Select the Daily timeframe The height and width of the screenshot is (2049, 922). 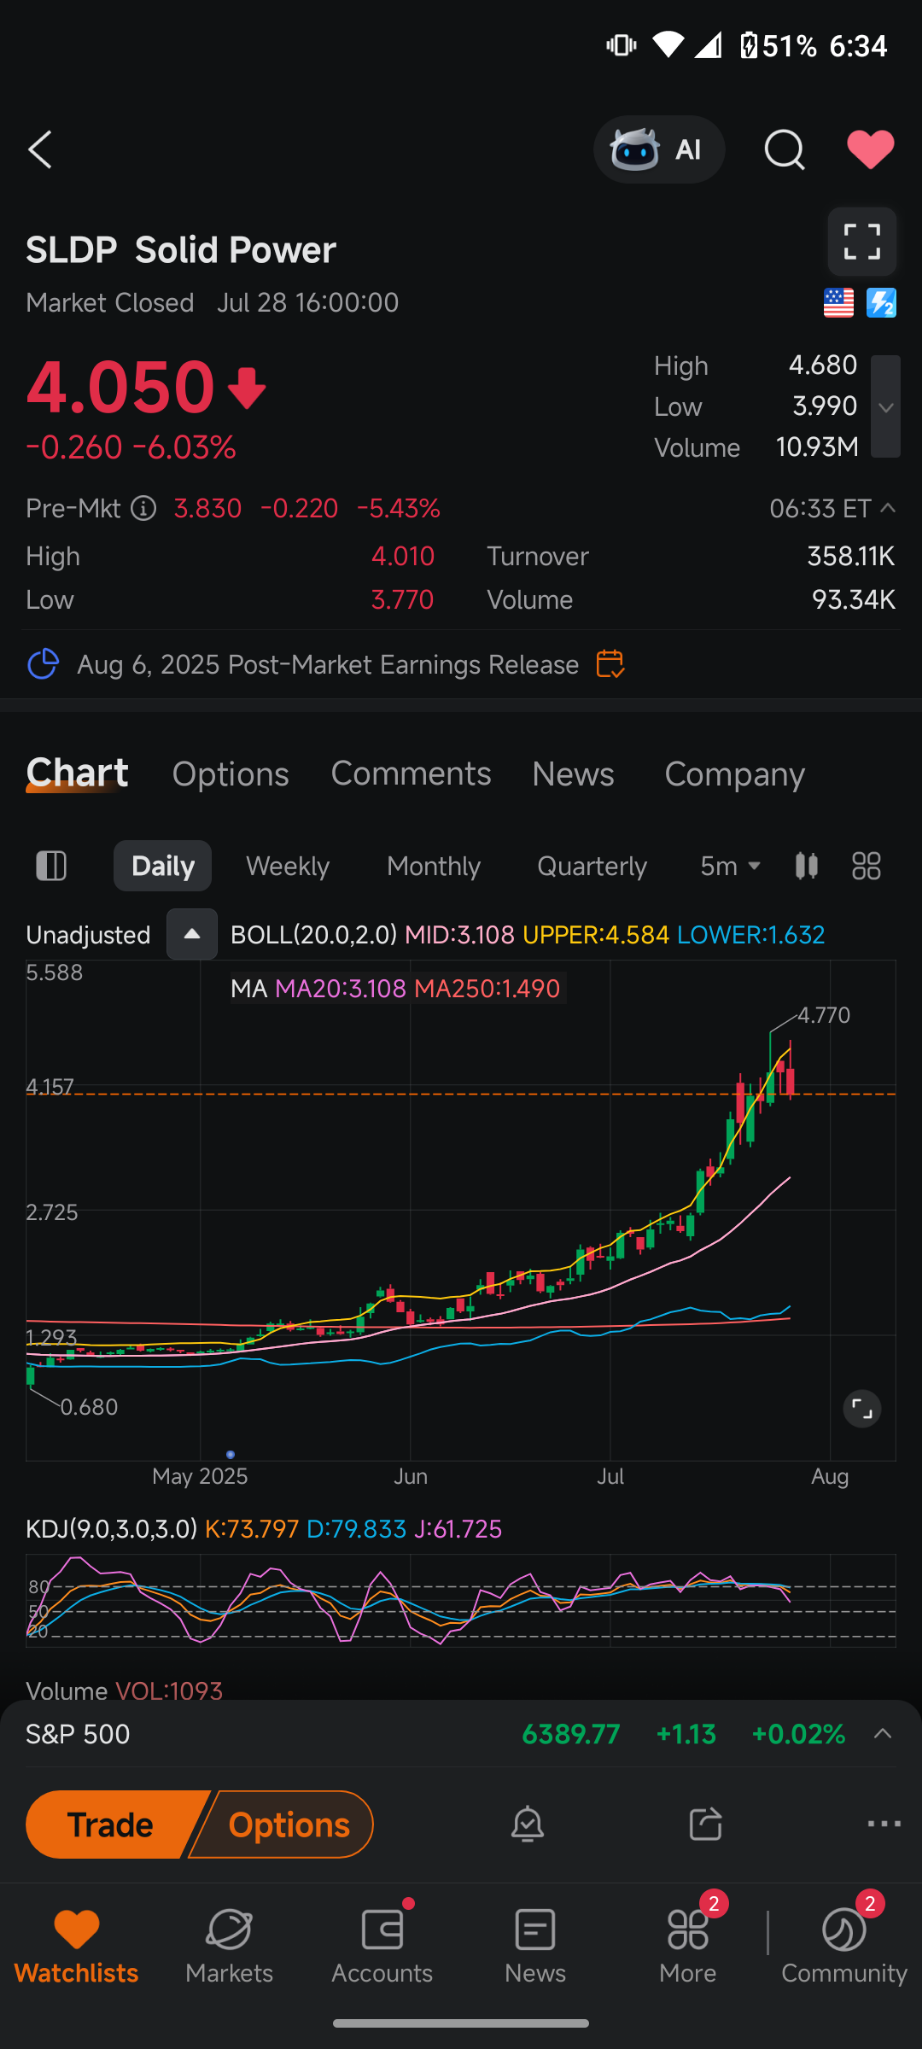click(x=163, y=866)
